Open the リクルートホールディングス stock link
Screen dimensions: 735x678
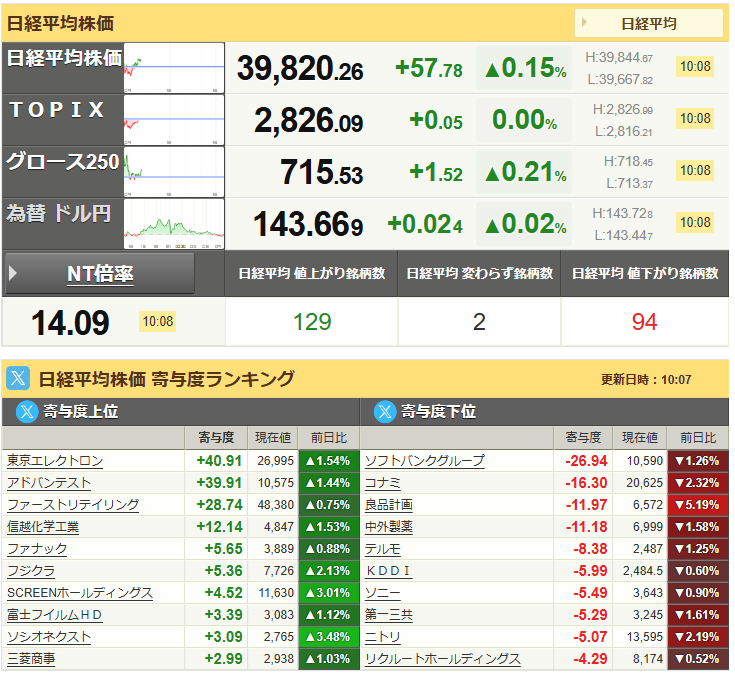coord(442,659)
